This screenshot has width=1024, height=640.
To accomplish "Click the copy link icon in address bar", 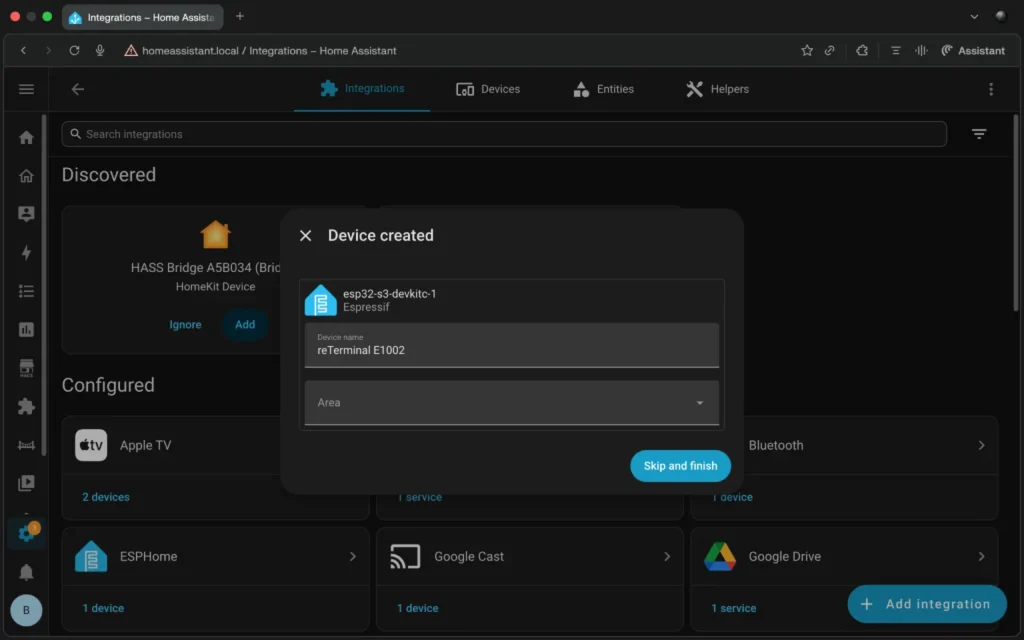I will tap(829, 50).
